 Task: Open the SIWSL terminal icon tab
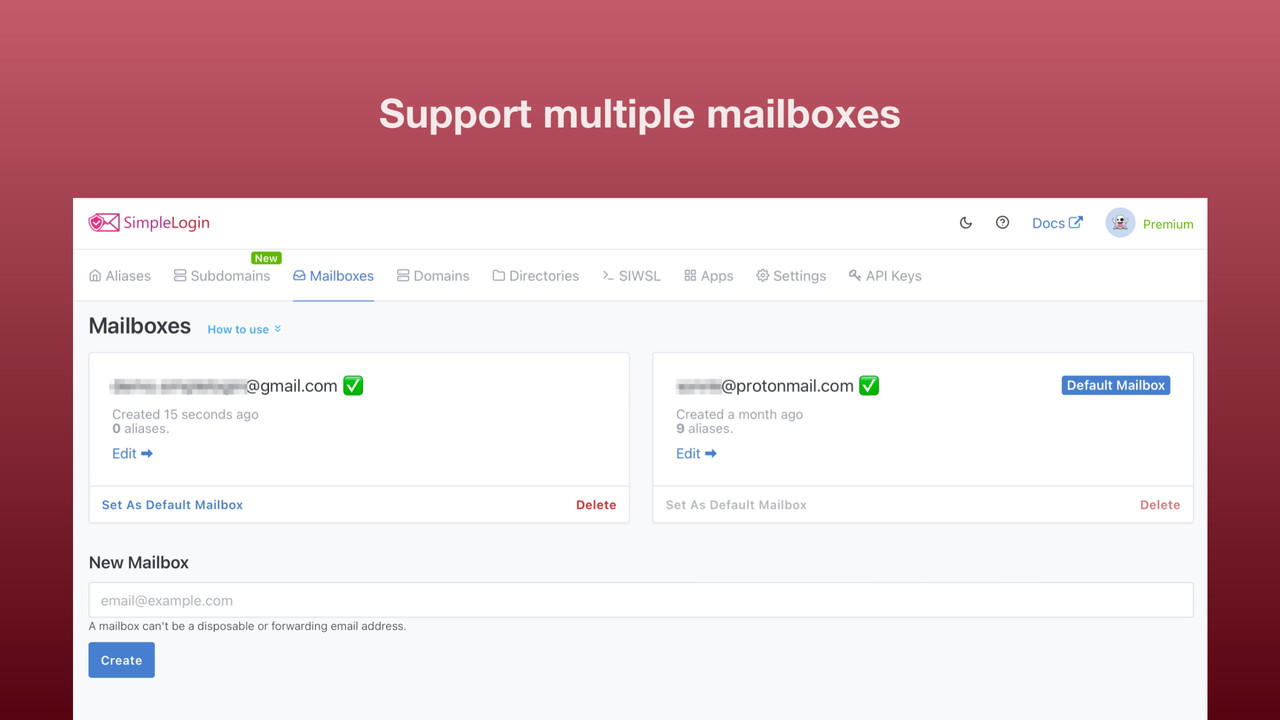click(606, 275)
